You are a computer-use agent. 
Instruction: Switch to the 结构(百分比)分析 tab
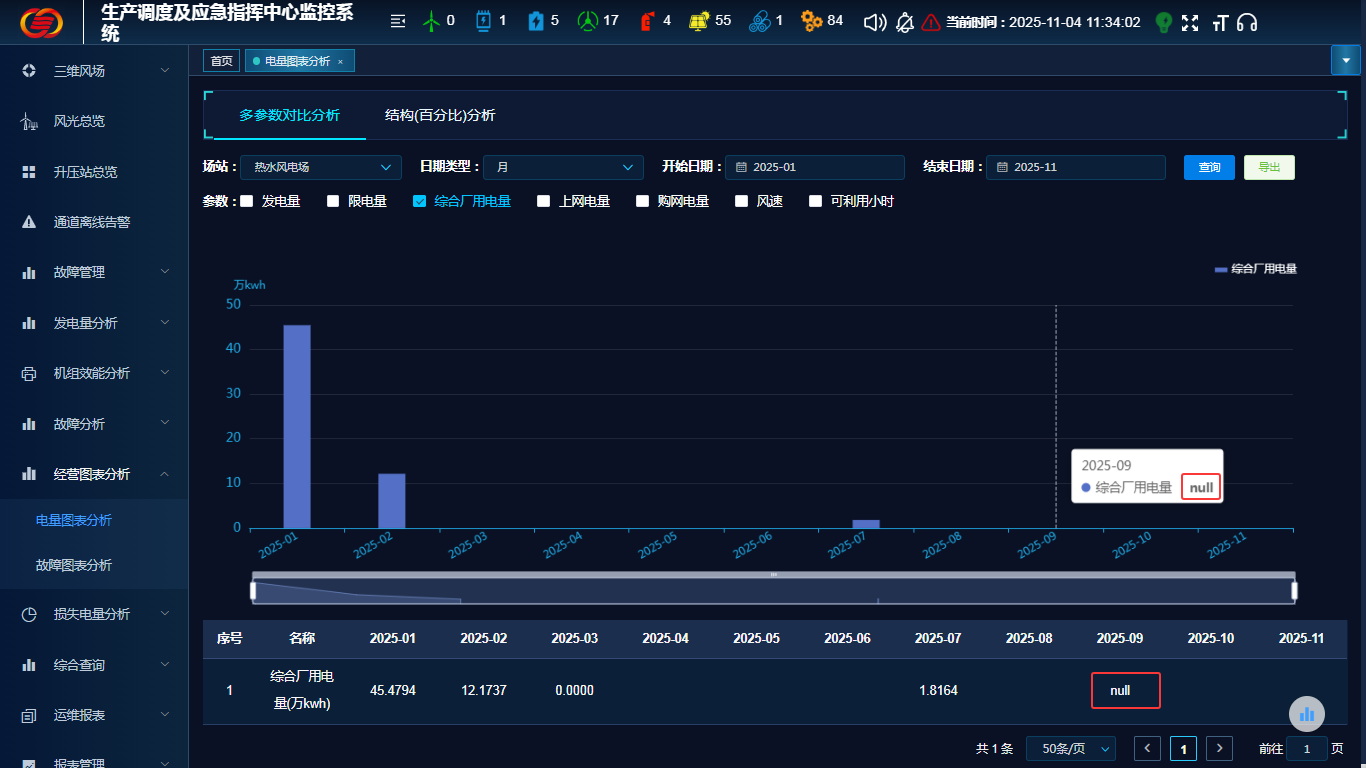click(x=440, y=115)
